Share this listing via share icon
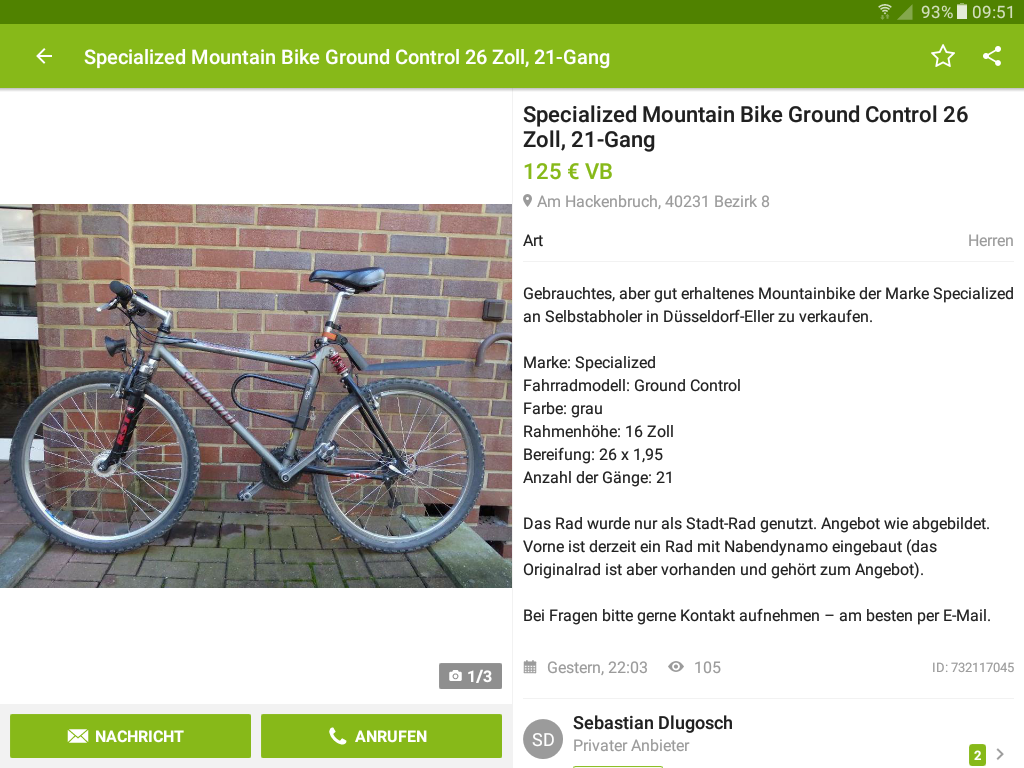Image resolution: width=1024 pixels, height=768 pixels. [x=992, y=57]
